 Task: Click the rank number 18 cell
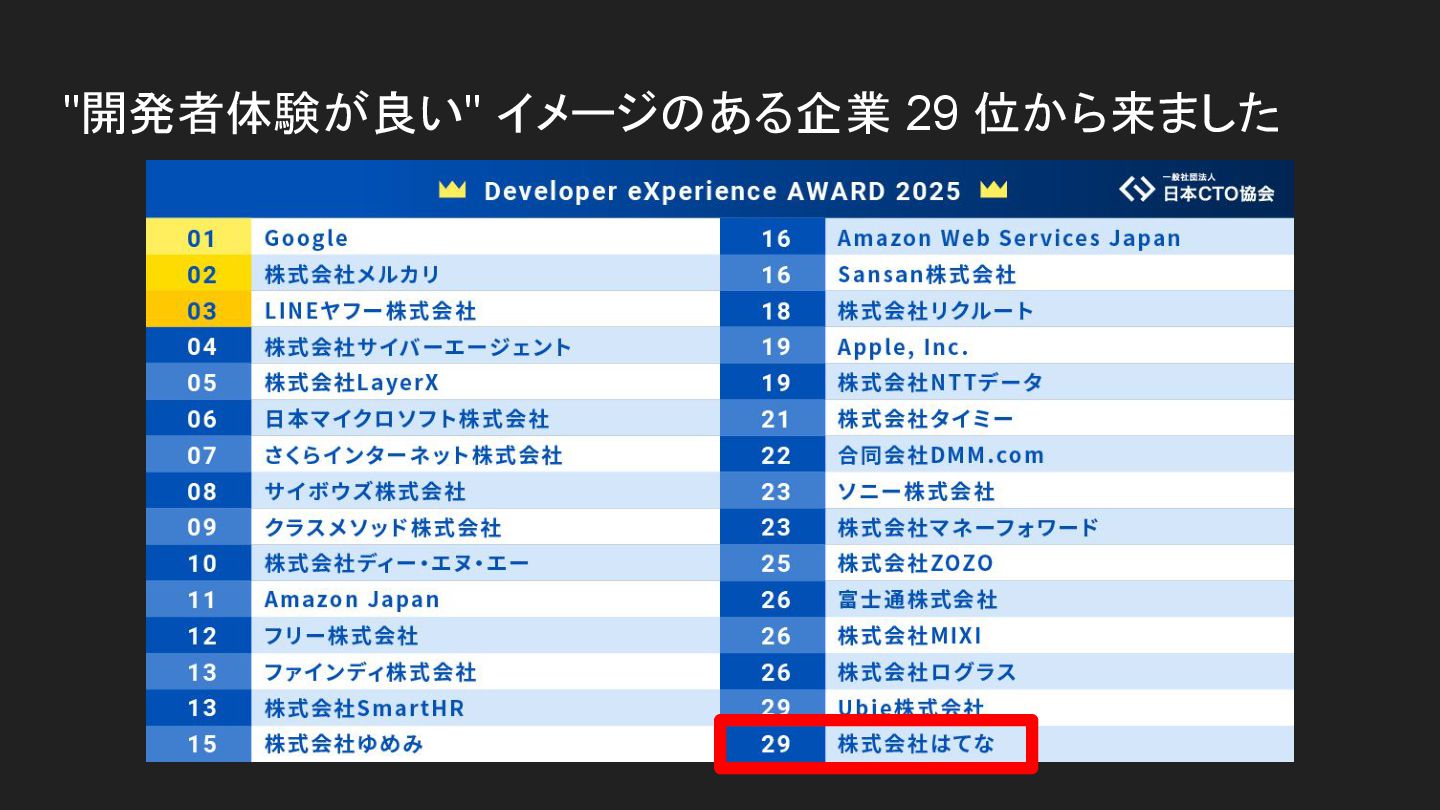pyautogui.click(x=772, y=309)
